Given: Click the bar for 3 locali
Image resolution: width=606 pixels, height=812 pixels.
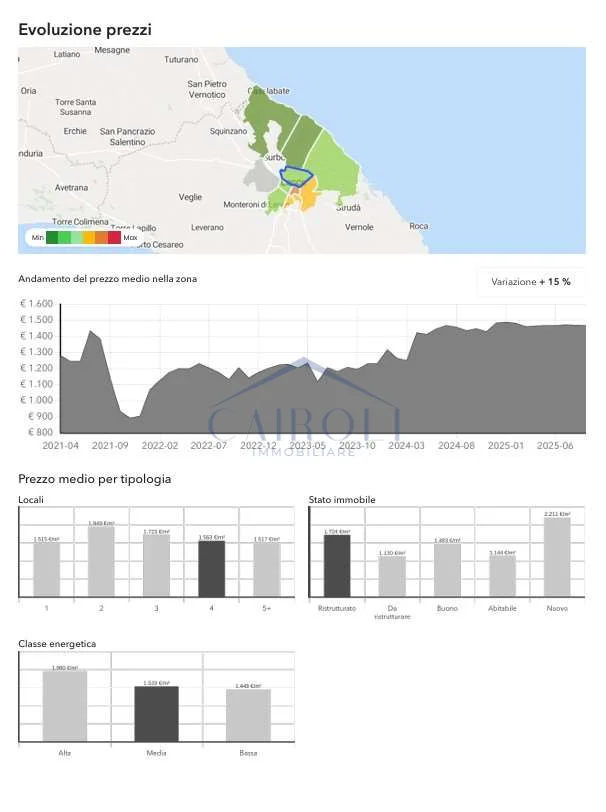Looking at the screenshot, I should click(x=156, y=566).
